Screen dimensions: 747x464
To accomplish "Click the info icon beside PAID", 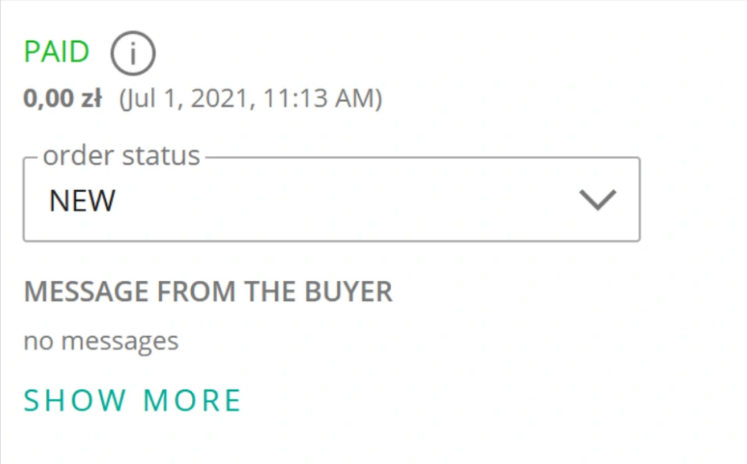I will pyautogui.click(x=132, y=54).
